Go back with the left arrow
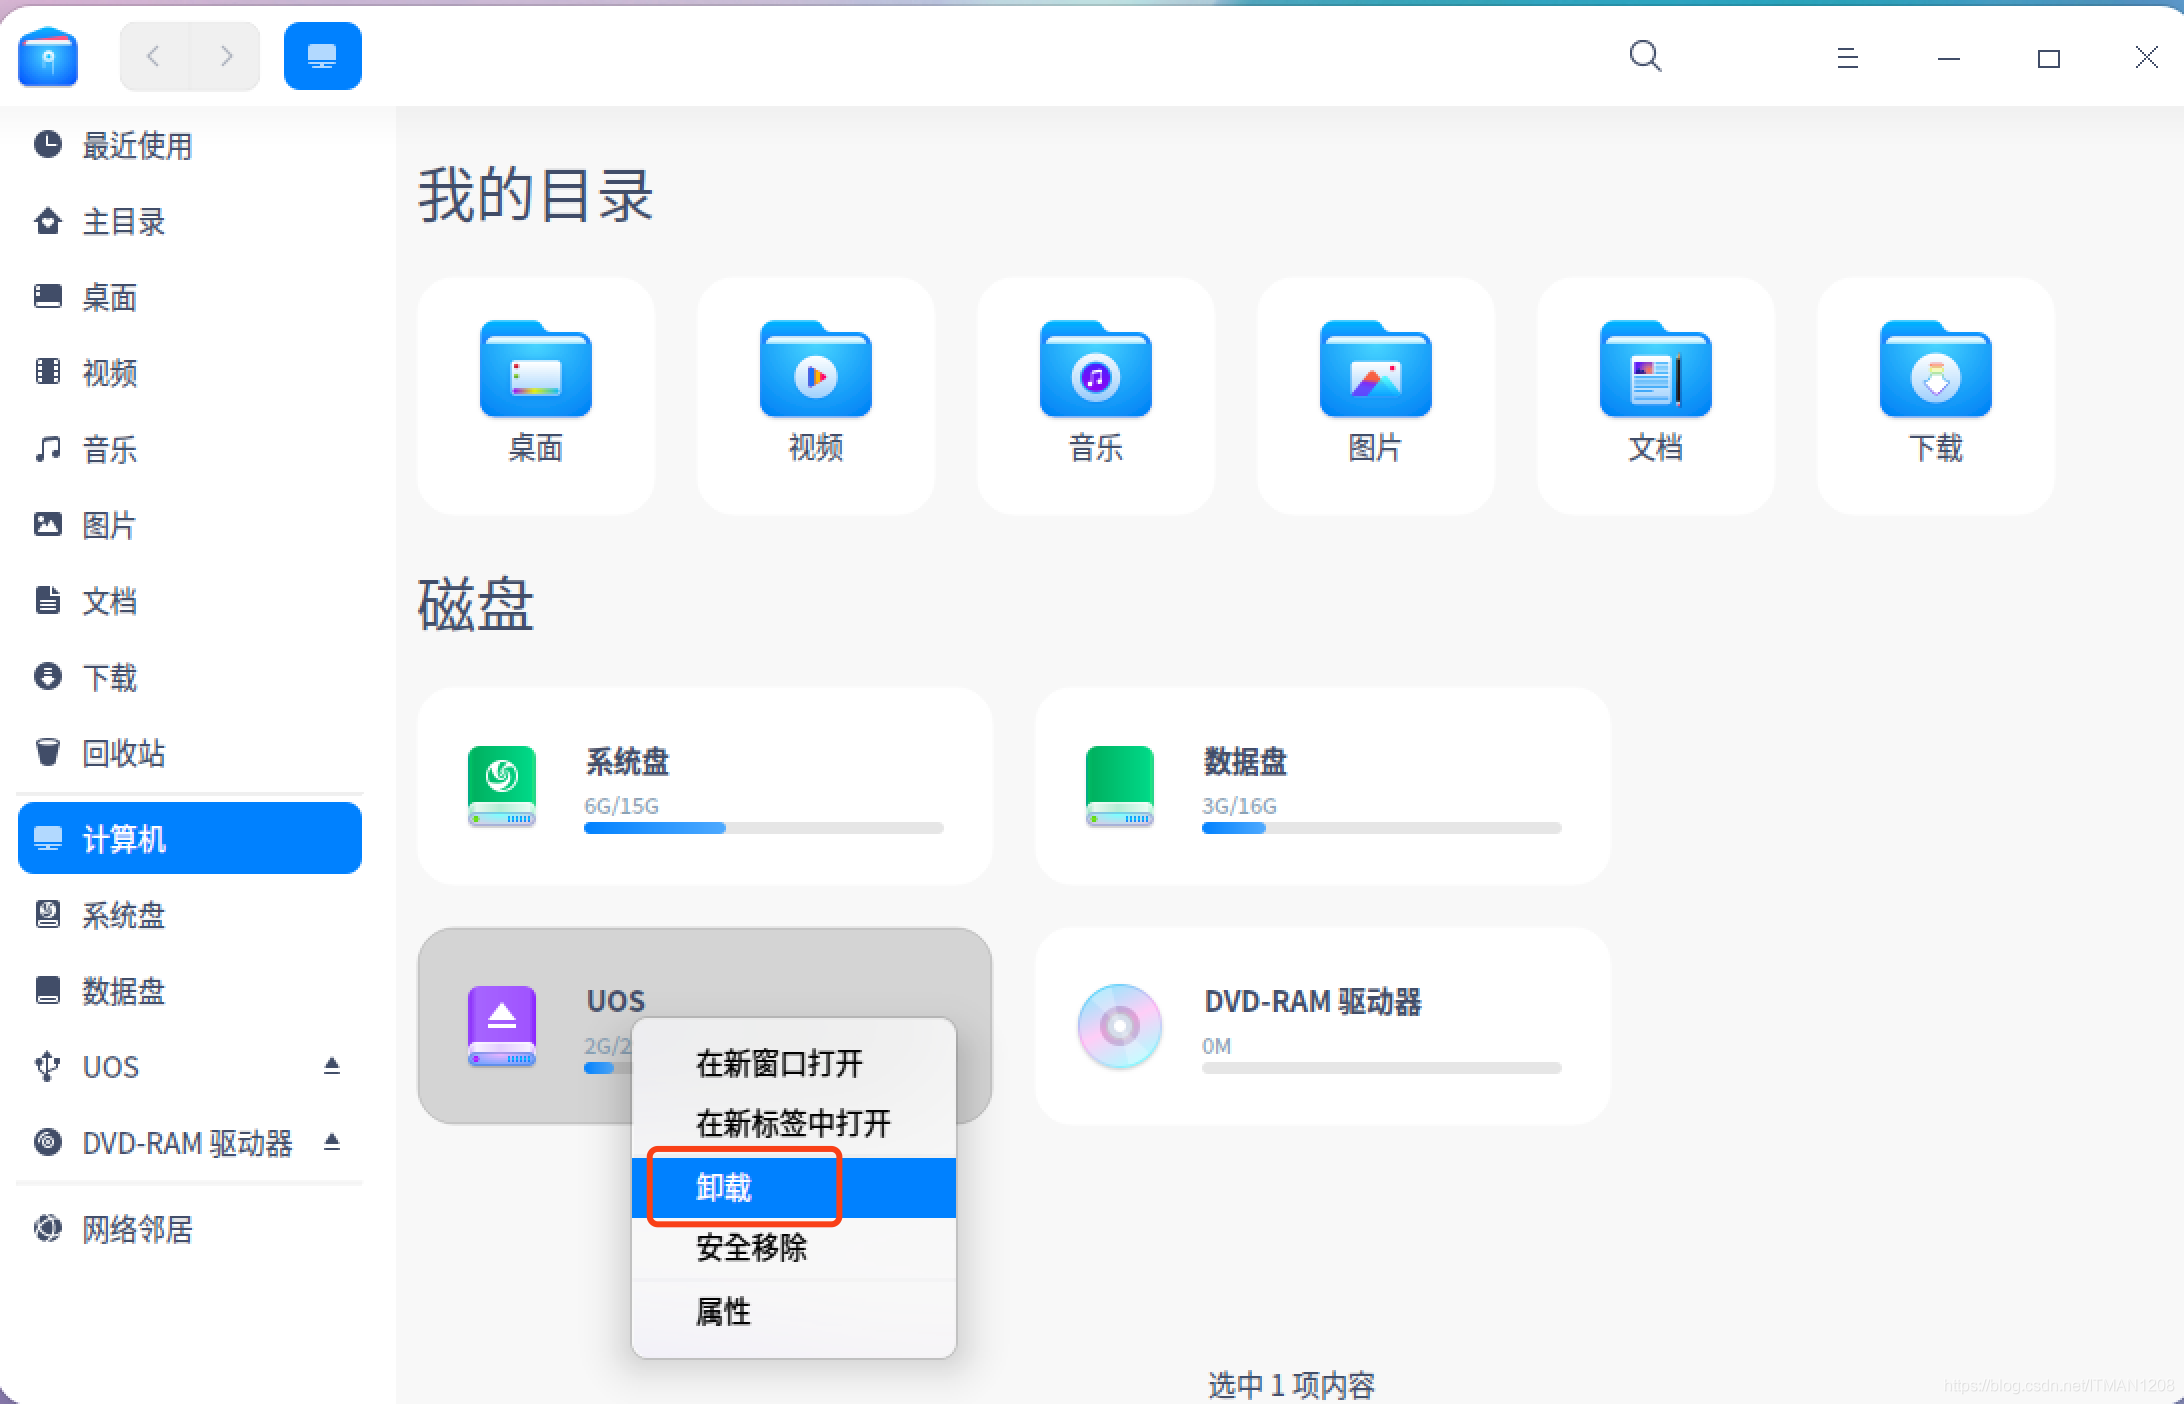The height and width of the screenshot is (1404, 2184). [x=153, y=56]
